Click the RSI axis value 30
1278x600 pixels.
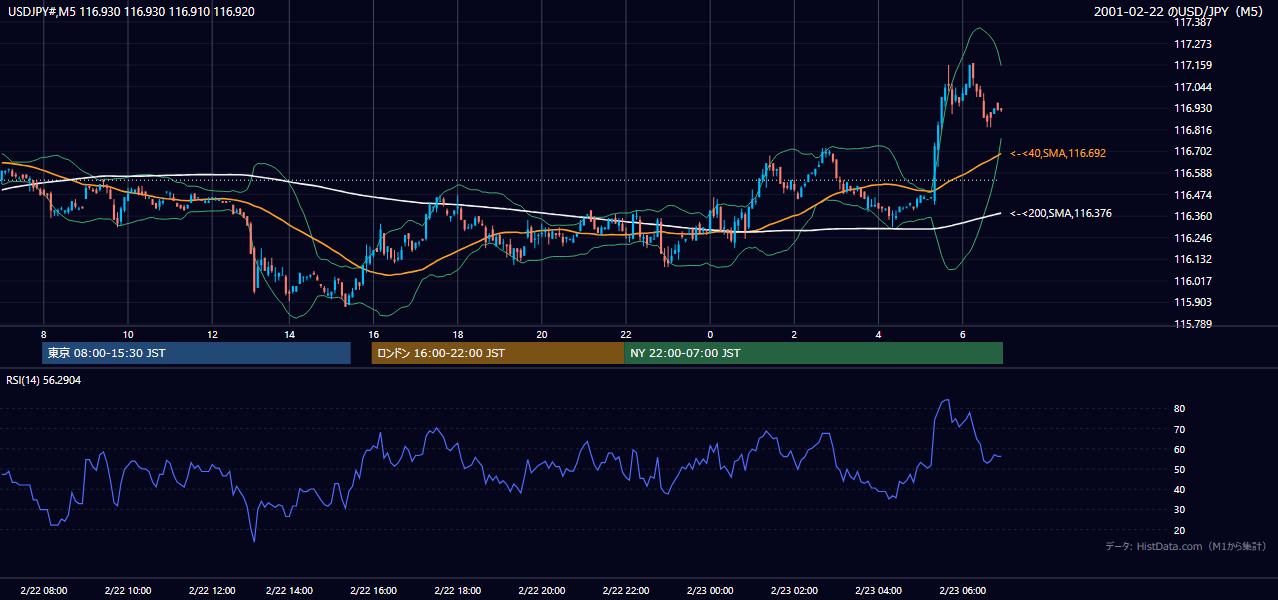[1180, 510]
